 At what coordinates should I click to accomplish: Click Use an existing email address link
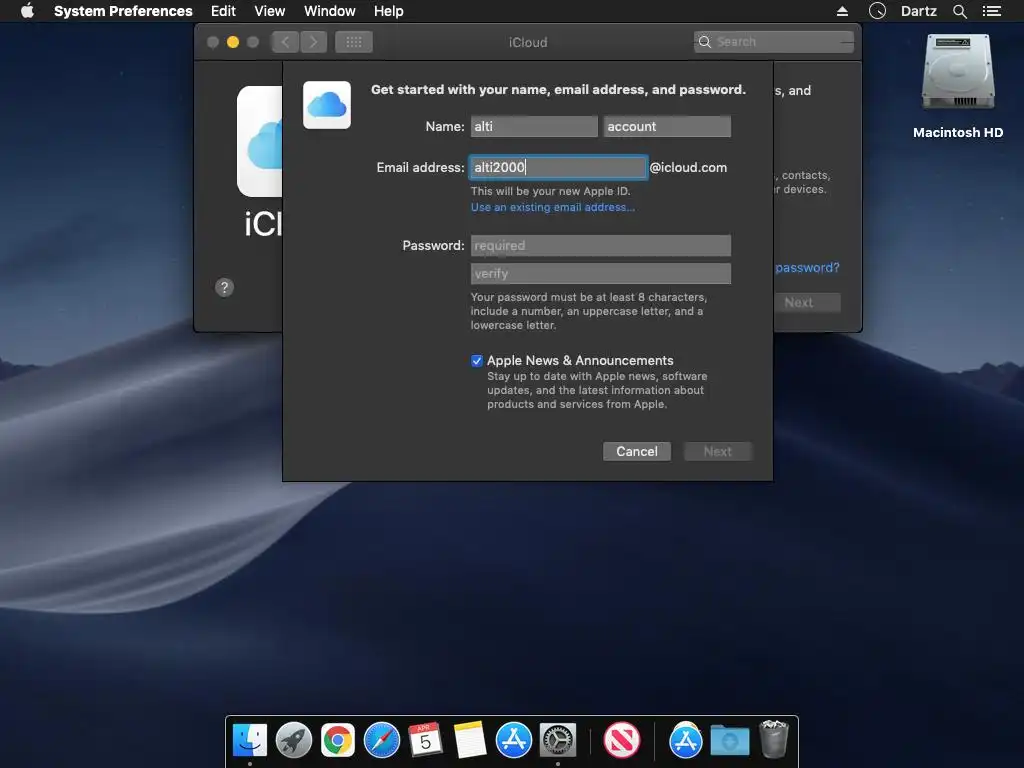click(x=552, y=207)
